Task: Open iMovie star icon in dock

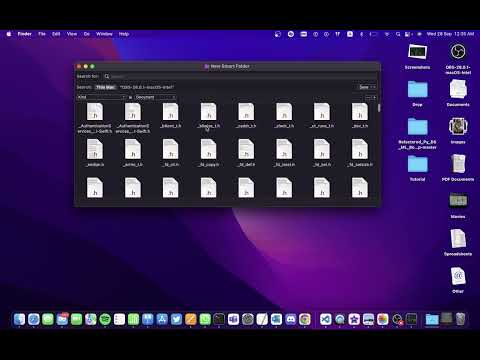Action: click(x=354, y=319)
